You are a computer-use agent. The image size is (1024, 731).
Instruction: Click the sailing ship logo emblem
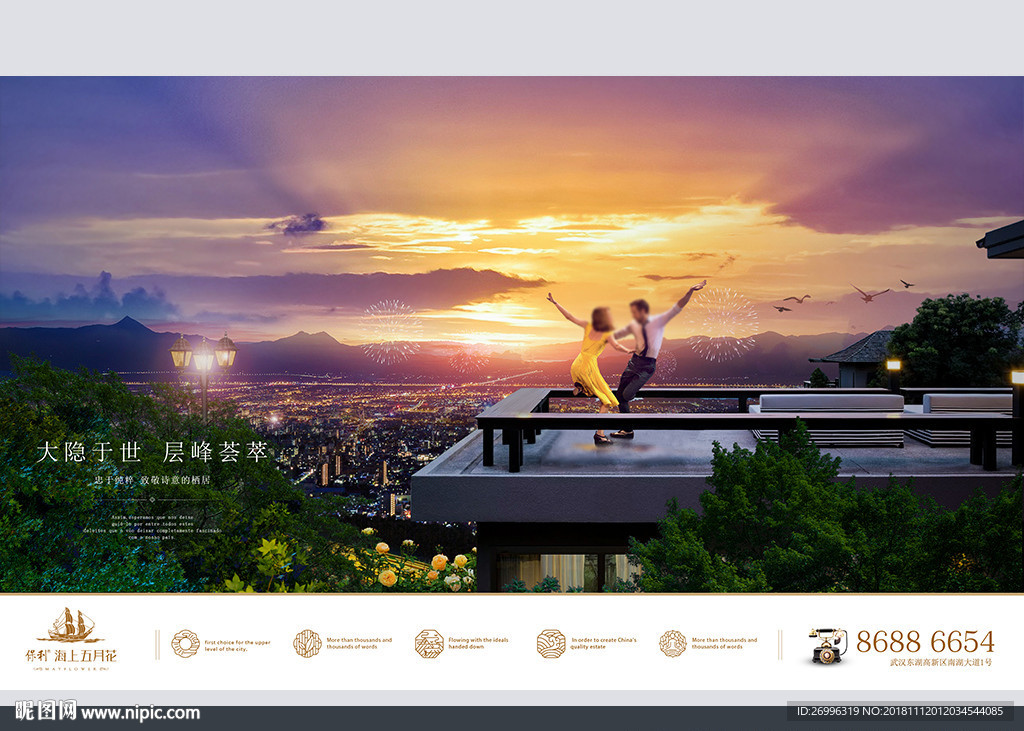70,625
